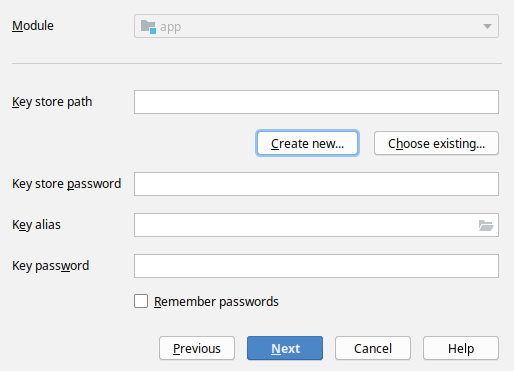The image size is (514, 371).
Task: Enable the Remember passwords checkbox
Action: [141, 301]
